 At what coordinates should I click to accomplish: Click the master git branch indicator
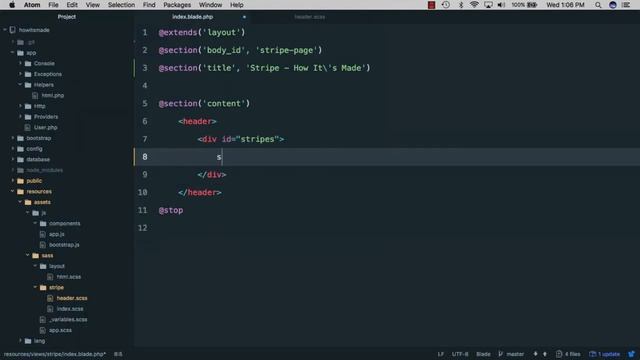pyautogui.click(x=511, y=354)
